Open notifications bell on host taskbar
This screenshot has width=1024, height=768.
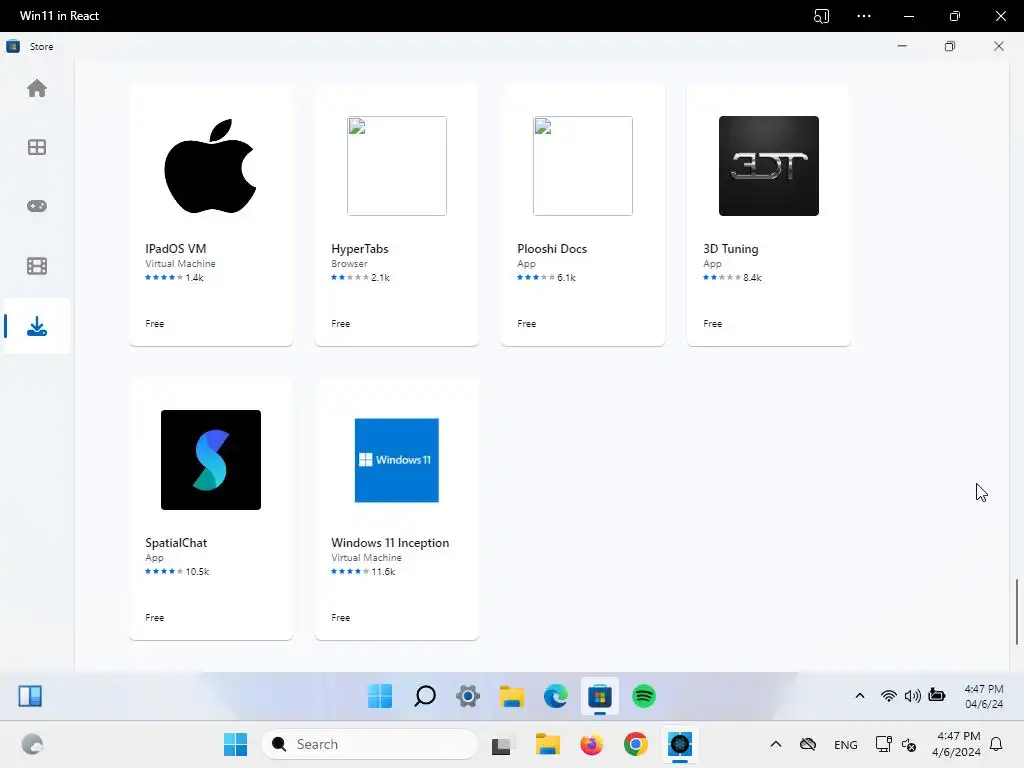click(x=996, y=744)
